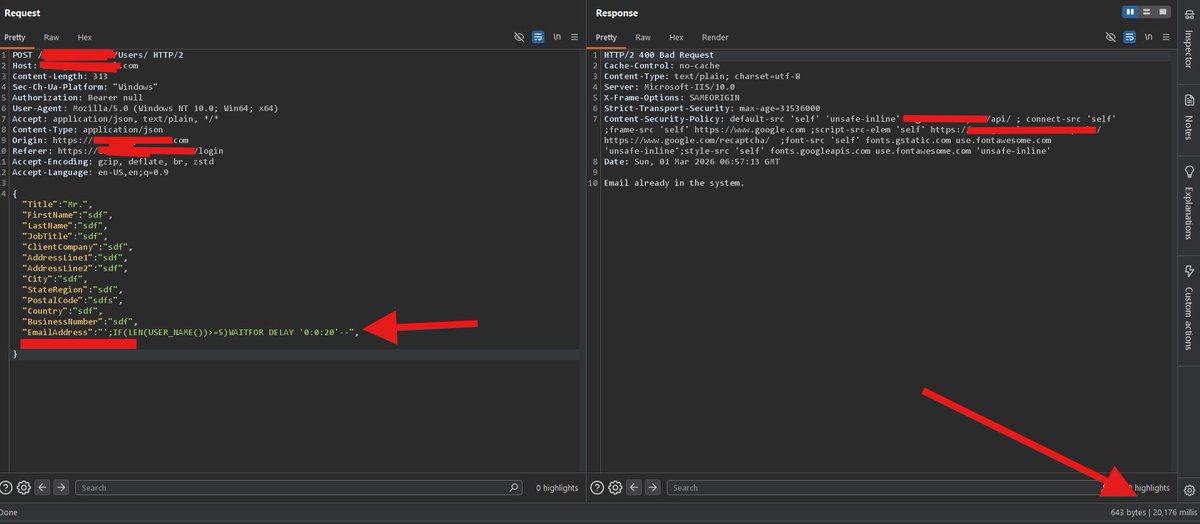Image resolution: width=1200 pixels, height=524 pixels.
Task: Click the 'X-Frame-Options: SAMEORIGIN' header line
Action: [x=670, y=97]
